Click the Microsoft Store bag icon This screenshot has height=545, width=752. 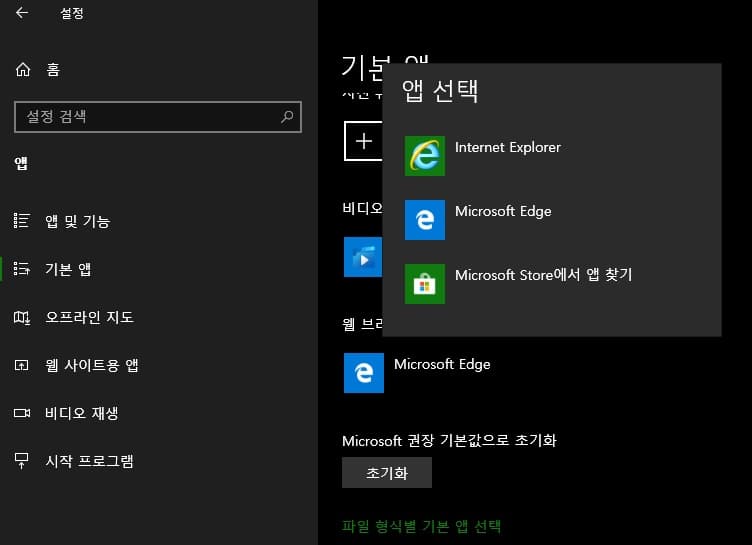point(425,284)
